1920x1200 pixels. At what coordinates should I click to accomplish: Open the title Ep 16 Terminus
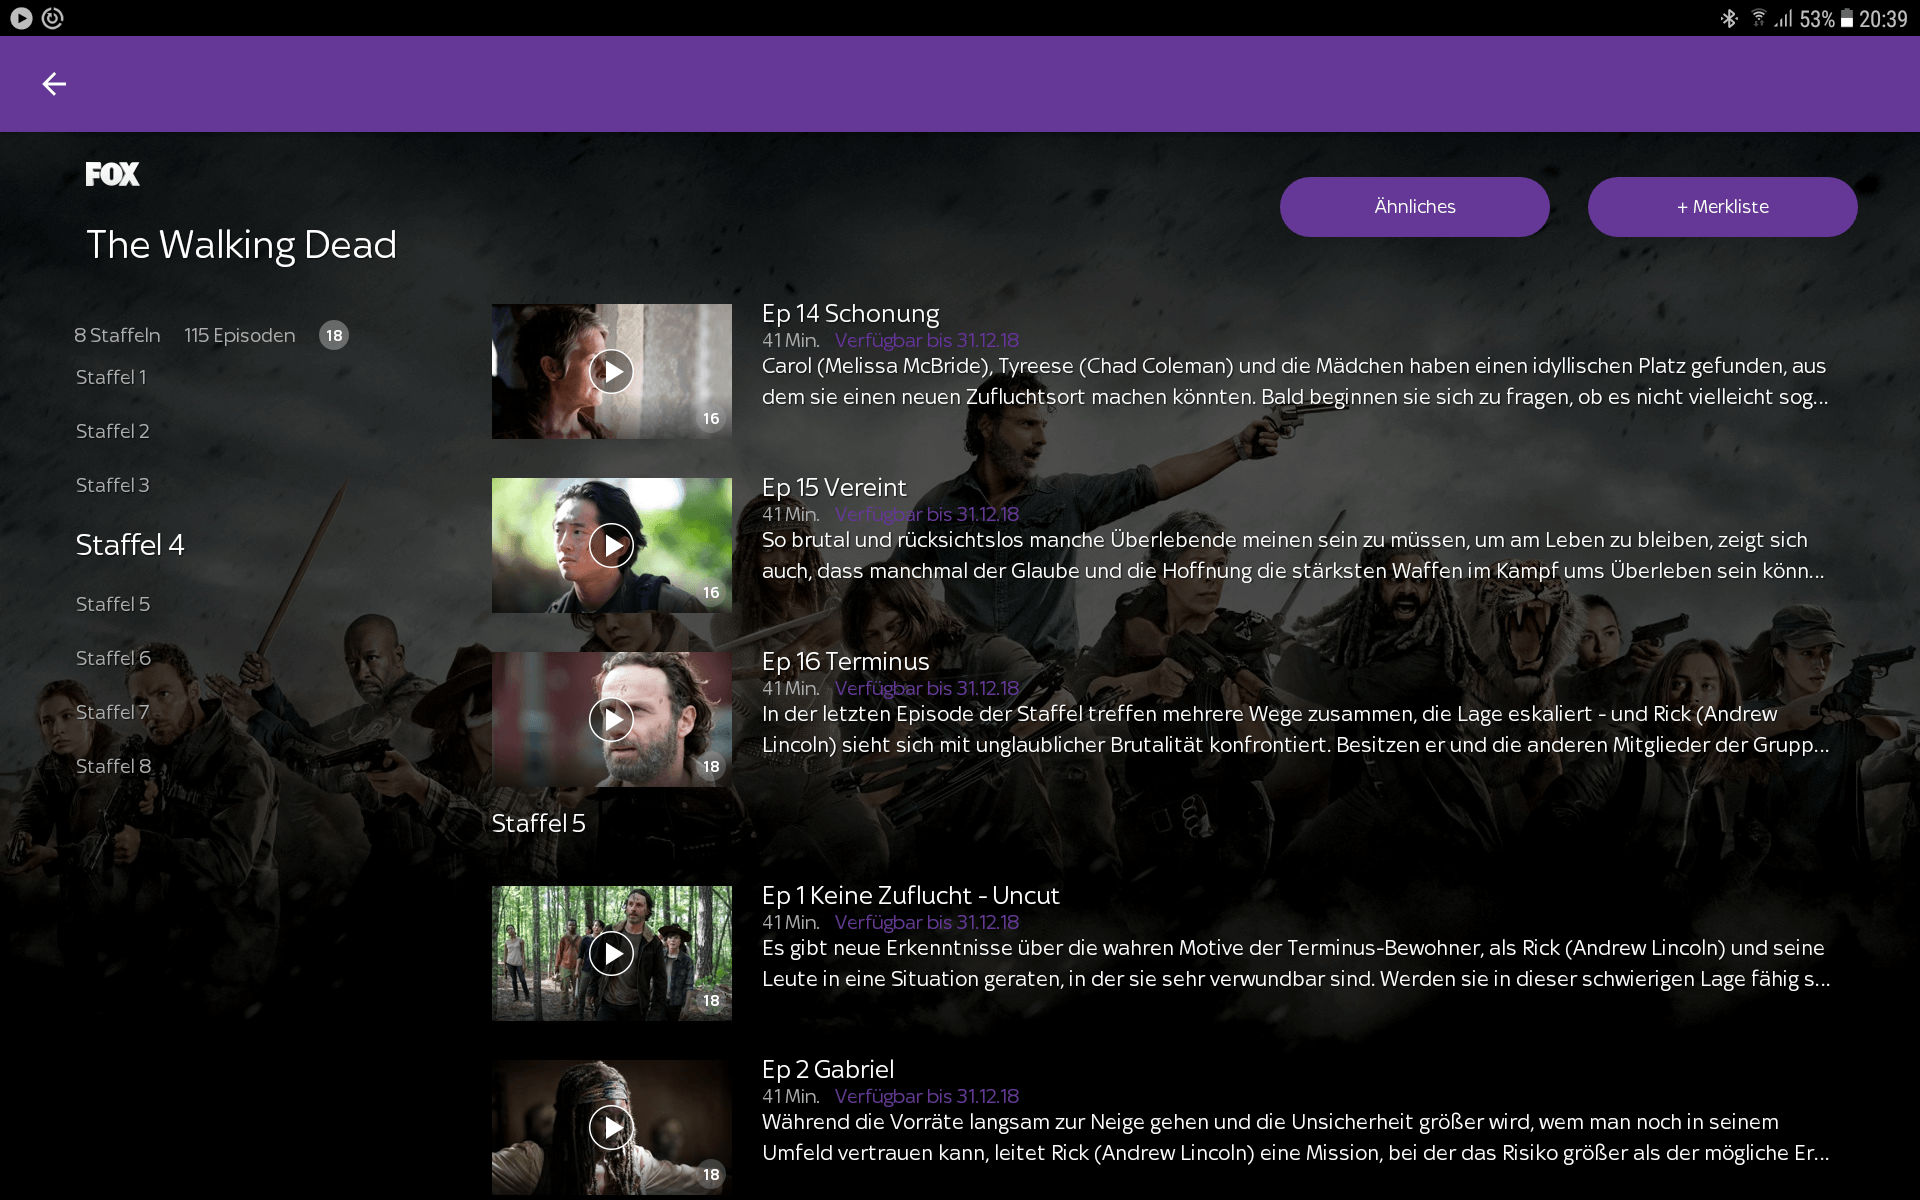pos(845,662)
